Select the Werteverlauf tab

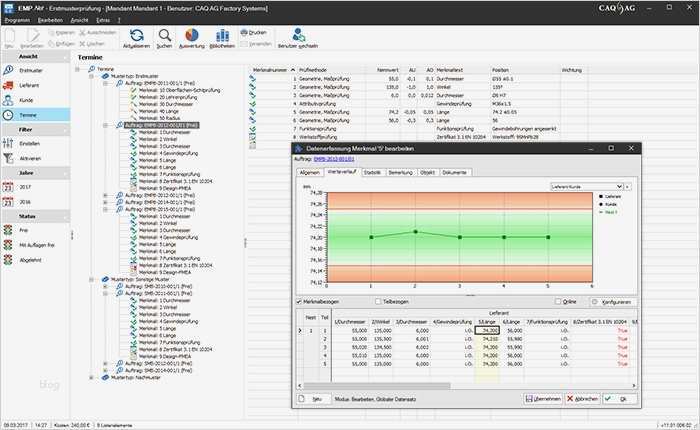(342, 172)
